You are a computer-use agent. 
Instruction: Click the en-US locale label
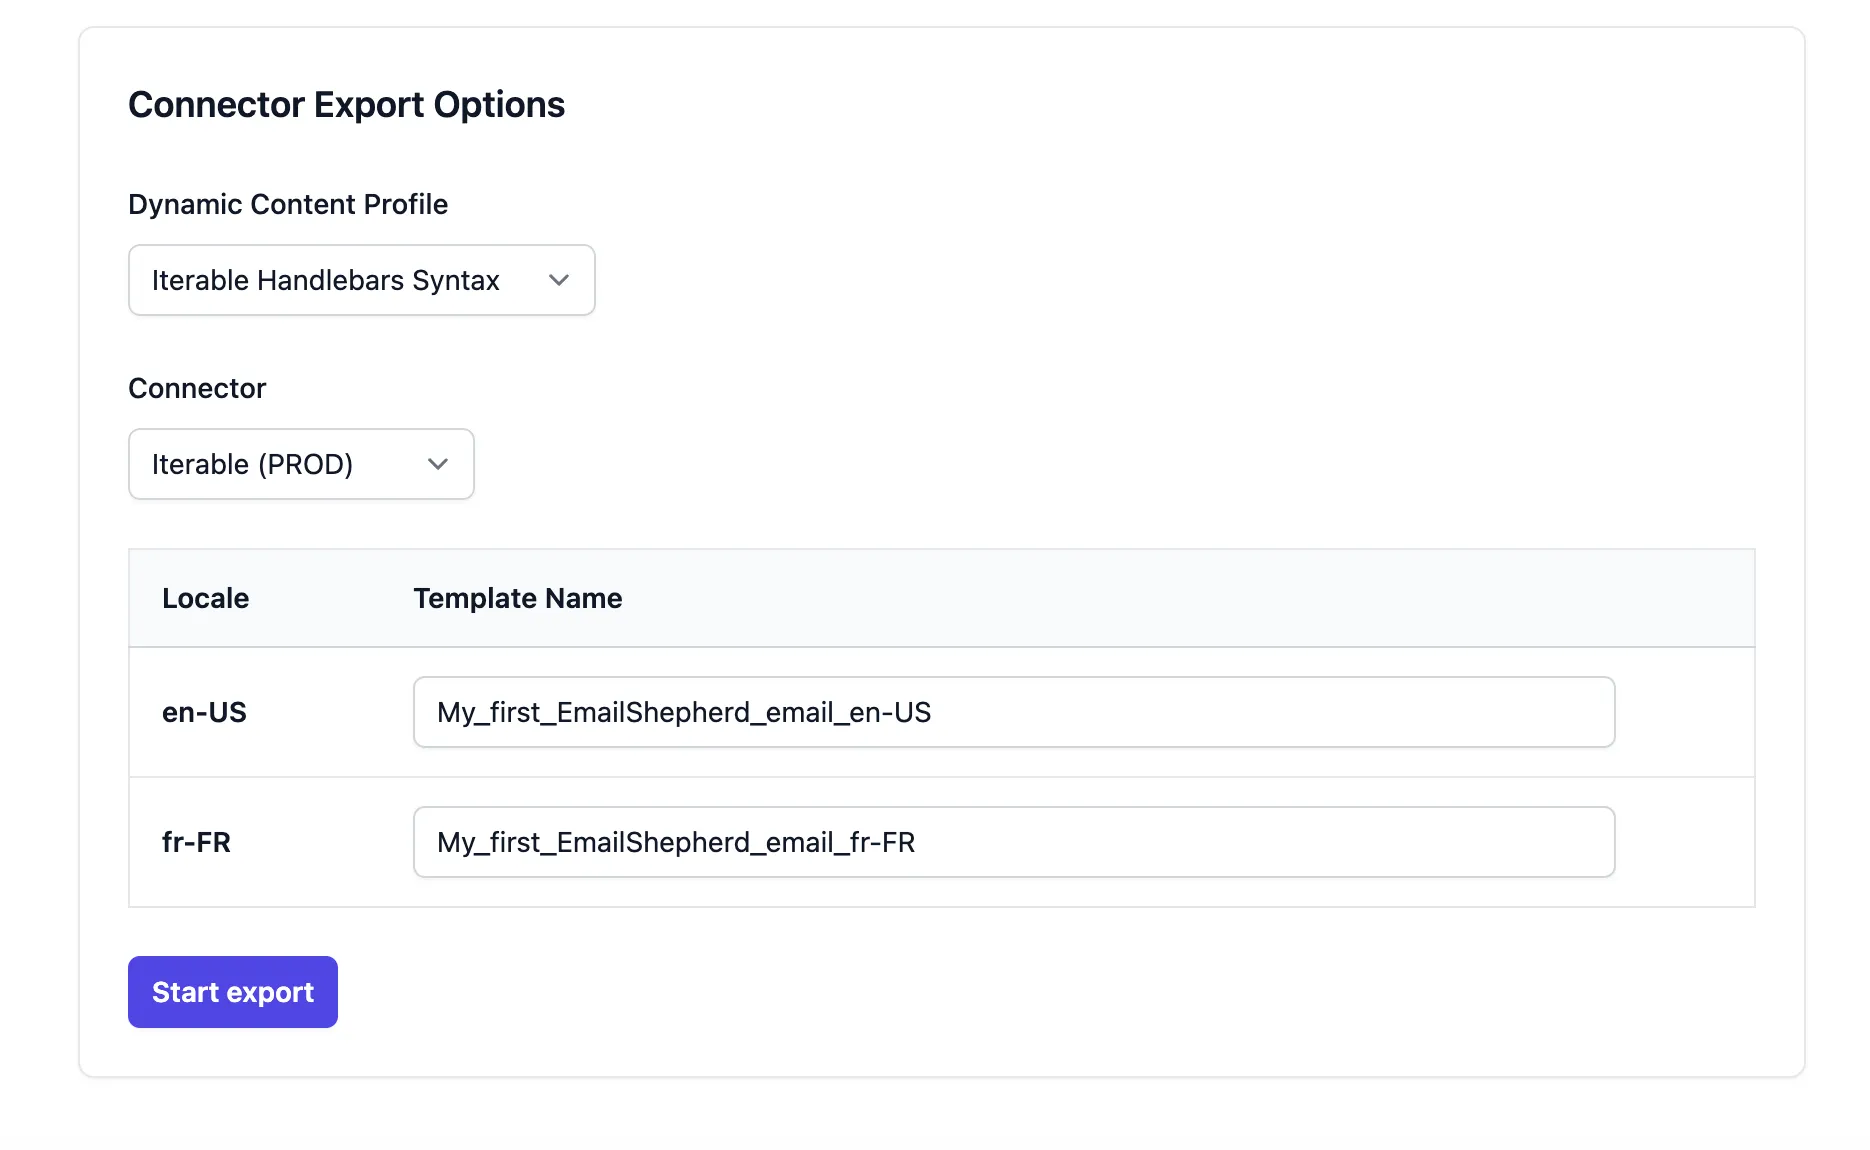pyautogui.click(x=205, y=712)
